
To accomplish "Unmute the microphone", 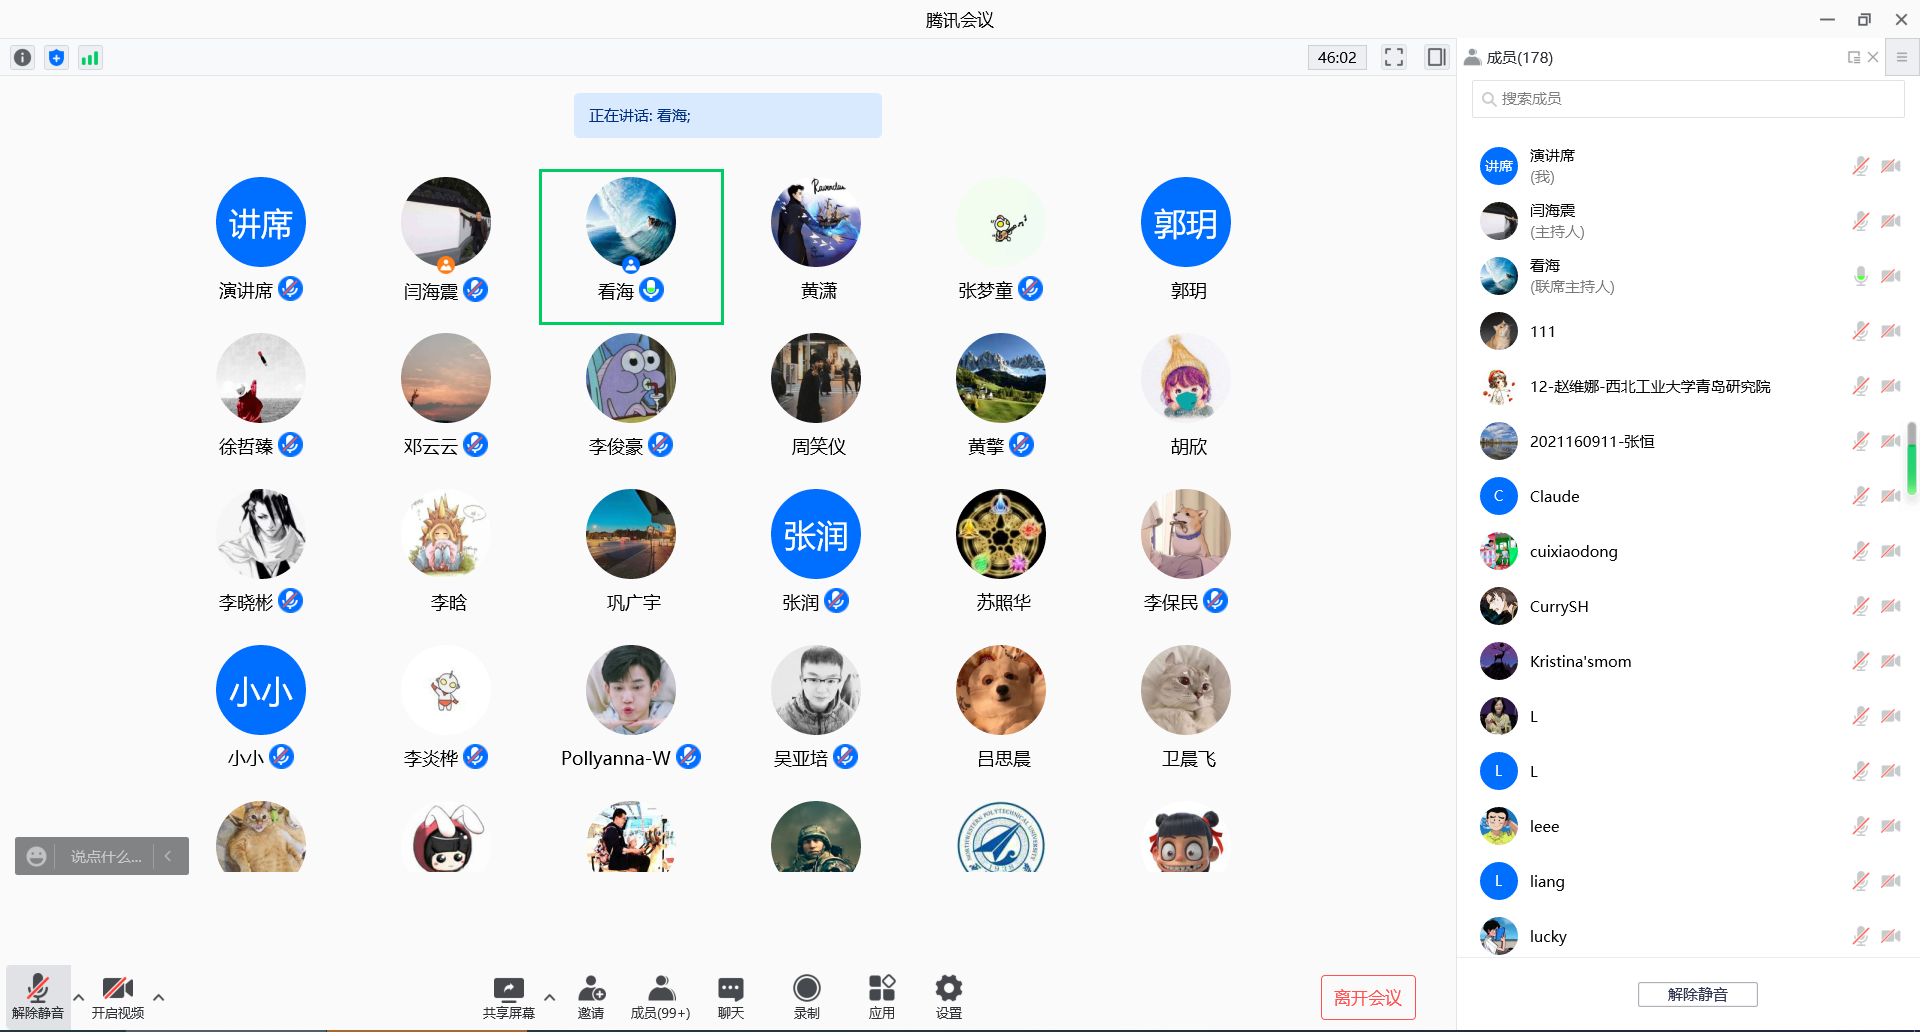I will (37, 996).
